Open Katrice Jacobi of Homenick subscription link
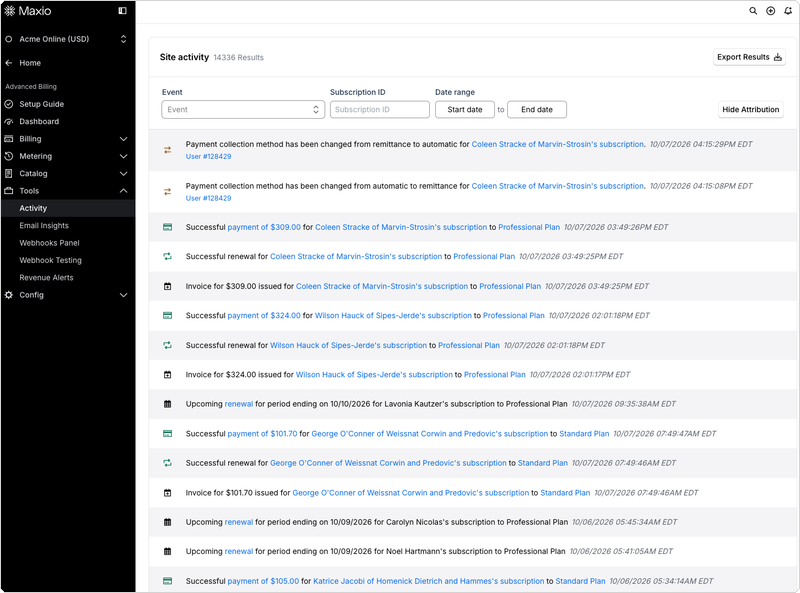Image resolution: width=800 pixels, height=593 pixels. pos(429,581)
